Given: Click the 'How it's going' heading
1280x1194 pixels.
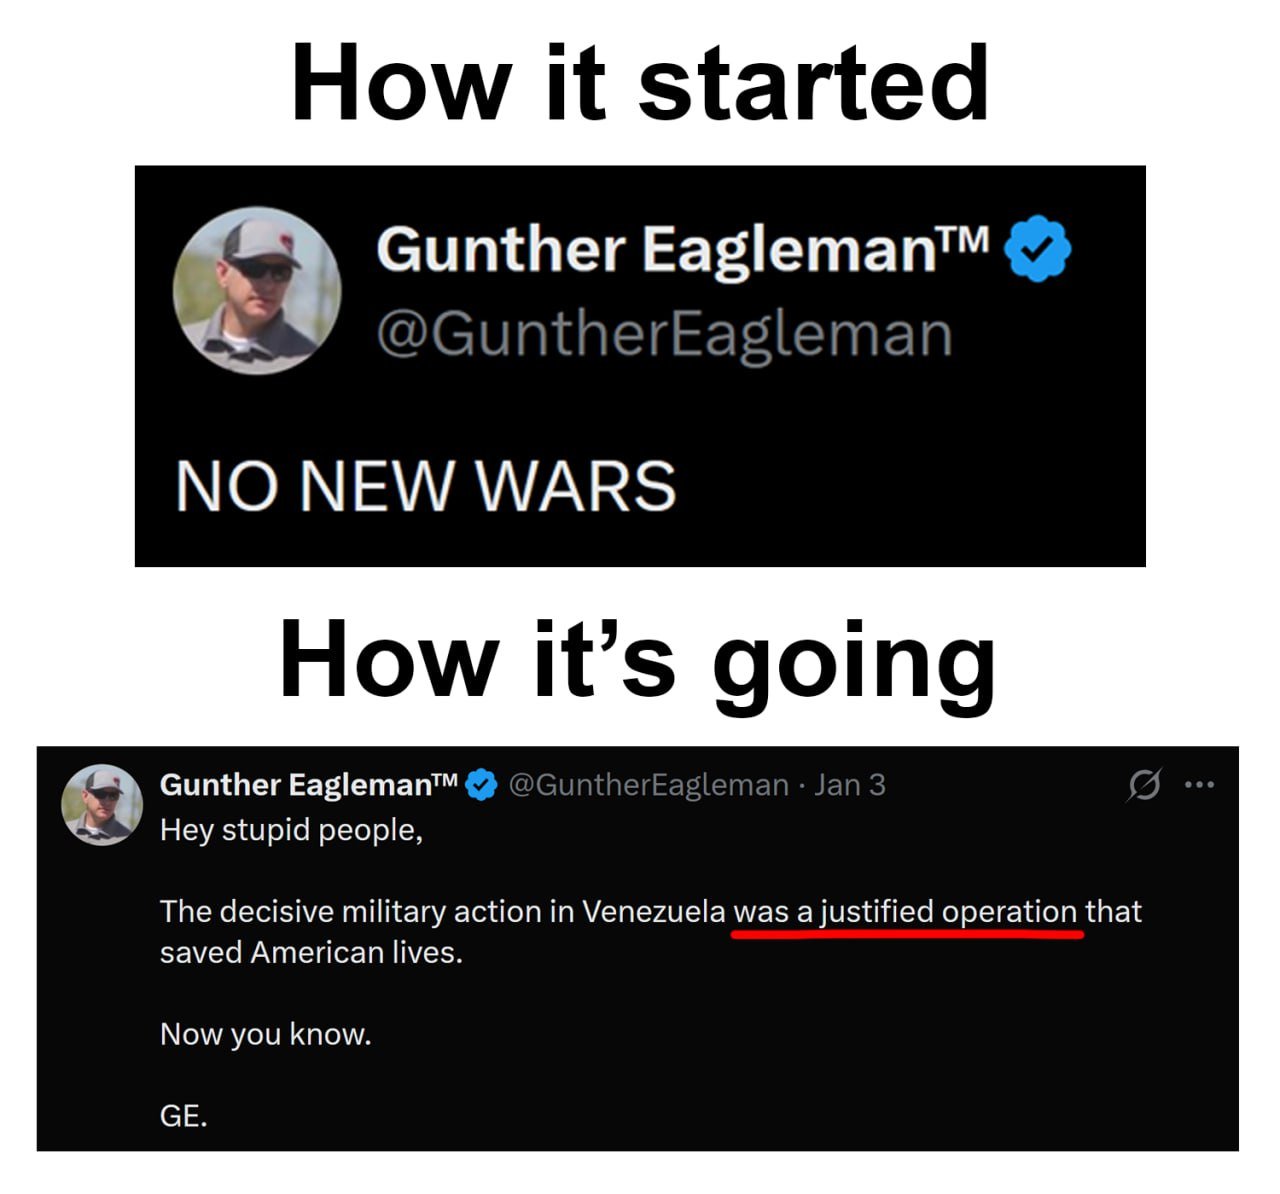Looking at the screenshot, I should 637,661.
